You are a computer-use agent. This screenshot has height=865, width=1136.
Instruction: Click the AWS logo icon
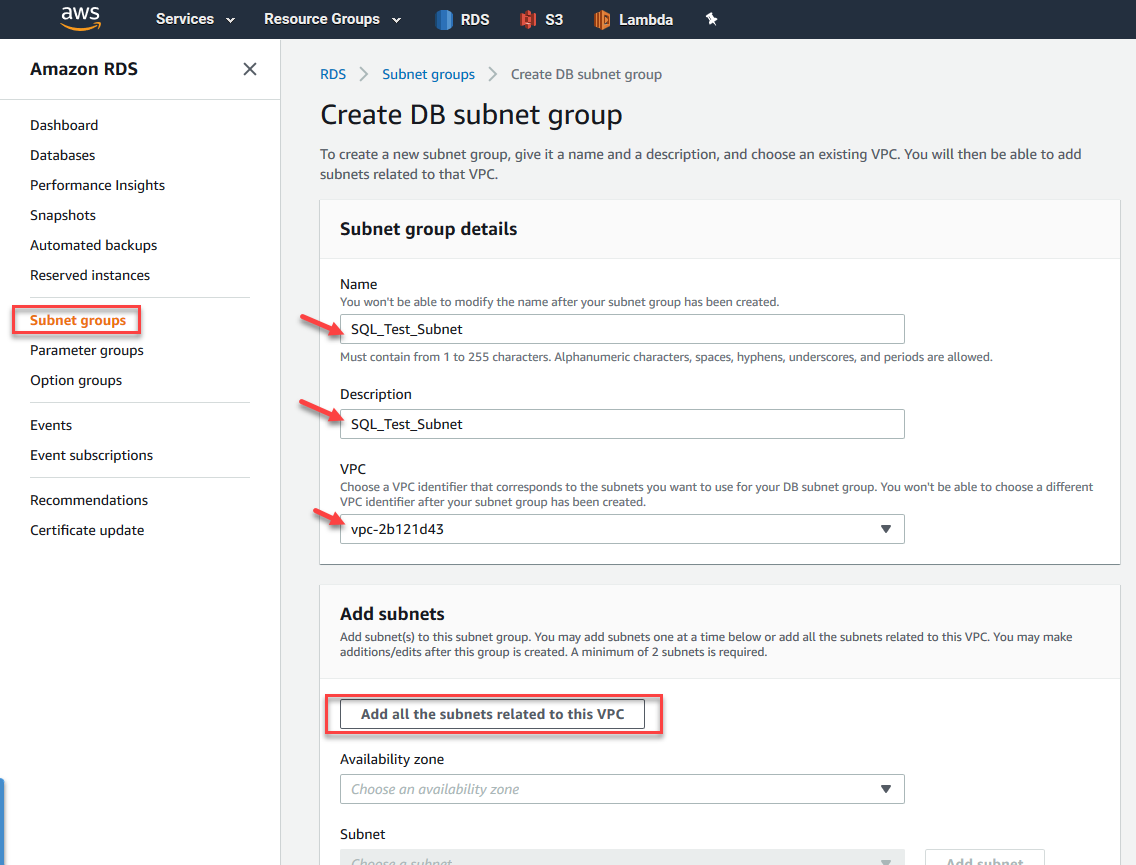point(79,18)
